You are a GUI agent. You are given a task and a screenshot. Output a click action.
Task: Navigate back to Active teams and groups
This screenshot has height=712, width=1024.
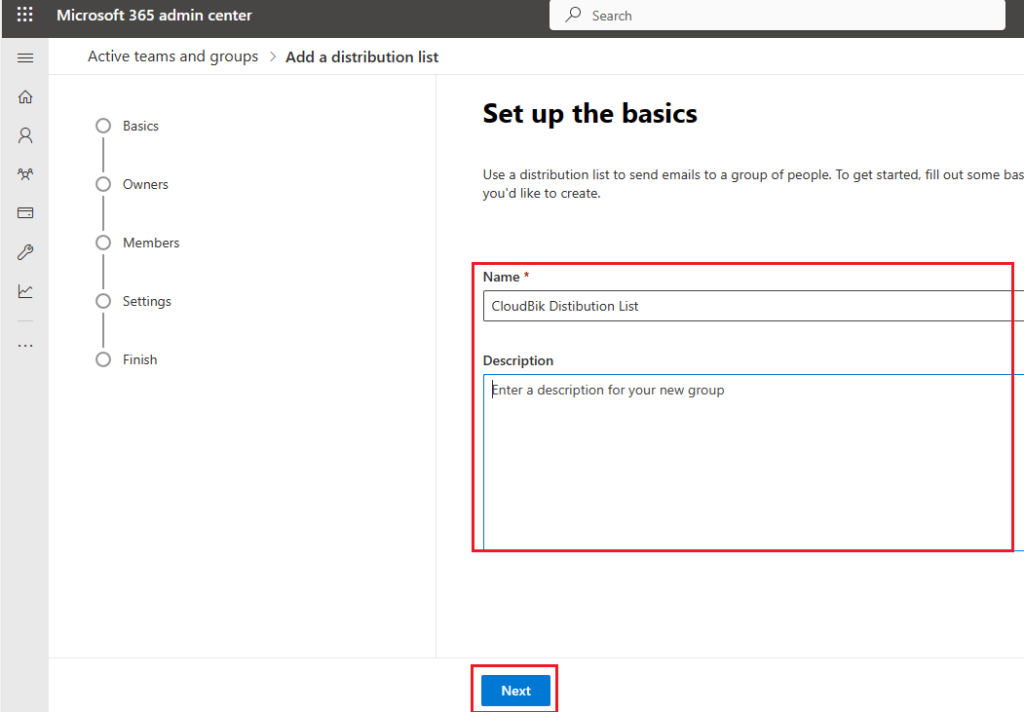point(172,56)
